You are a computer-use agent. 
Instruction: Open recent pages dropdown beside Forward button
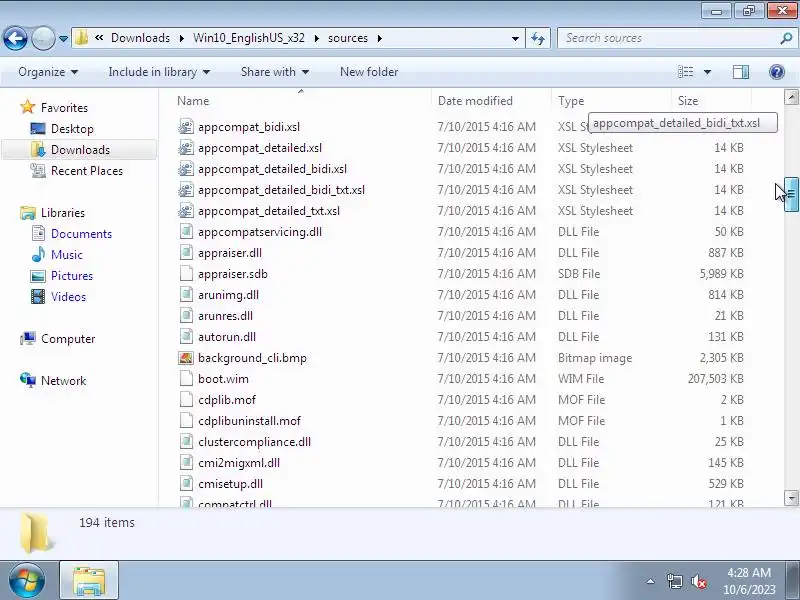coord(63,39)
